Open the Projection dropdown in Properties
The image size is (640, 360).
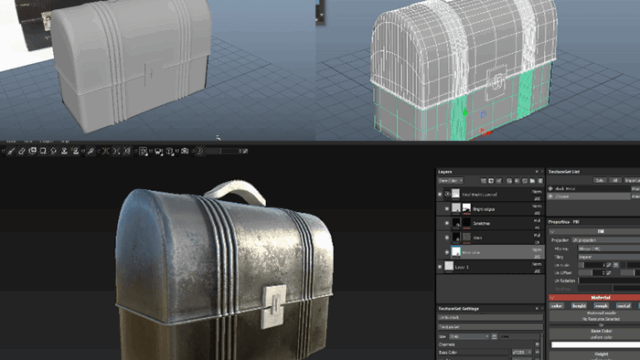(x=606, y=240)
